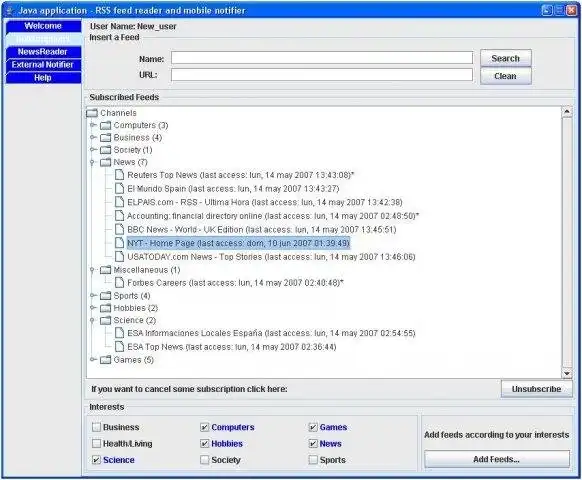The width and height of the screenshot is (582, 480).
Task: Open the Help tab
Action: [x=43, y=78]
